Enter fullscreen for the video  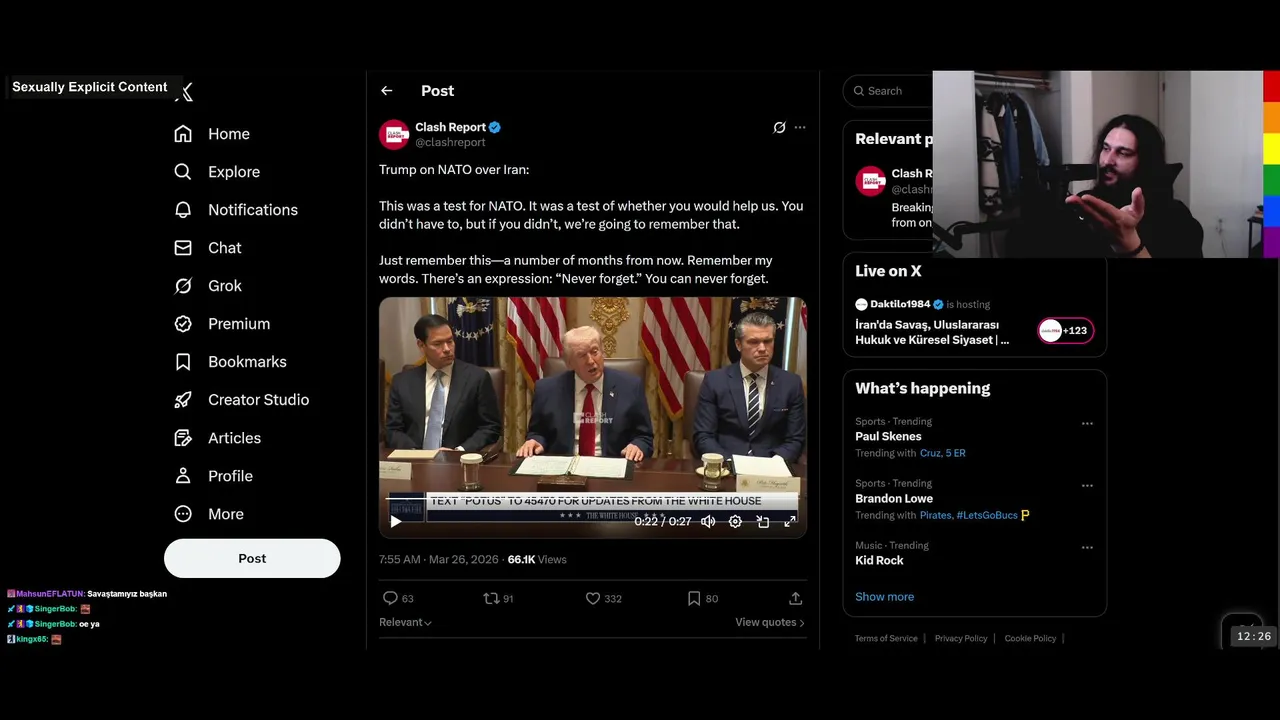tap(789, 521)
